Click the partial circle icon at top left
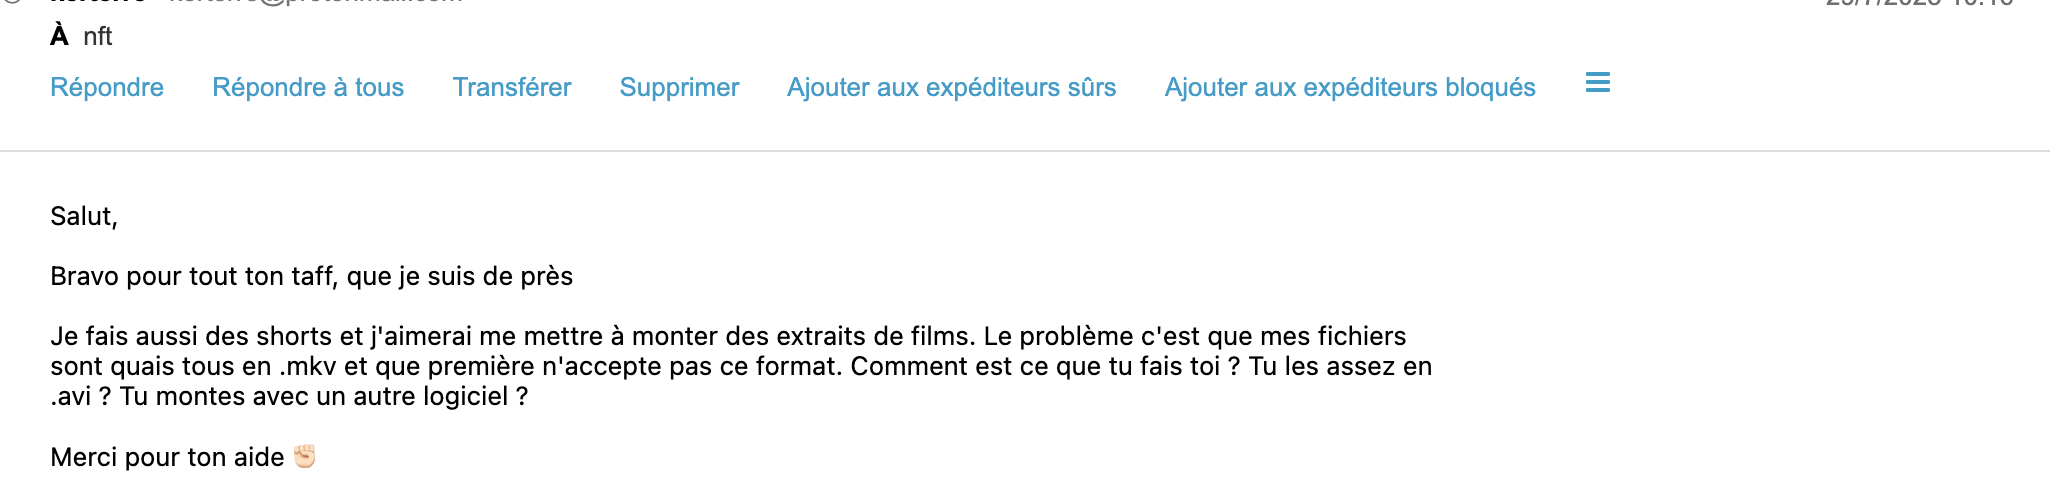This screenshot has width=2050, height=504. (12, 2)
